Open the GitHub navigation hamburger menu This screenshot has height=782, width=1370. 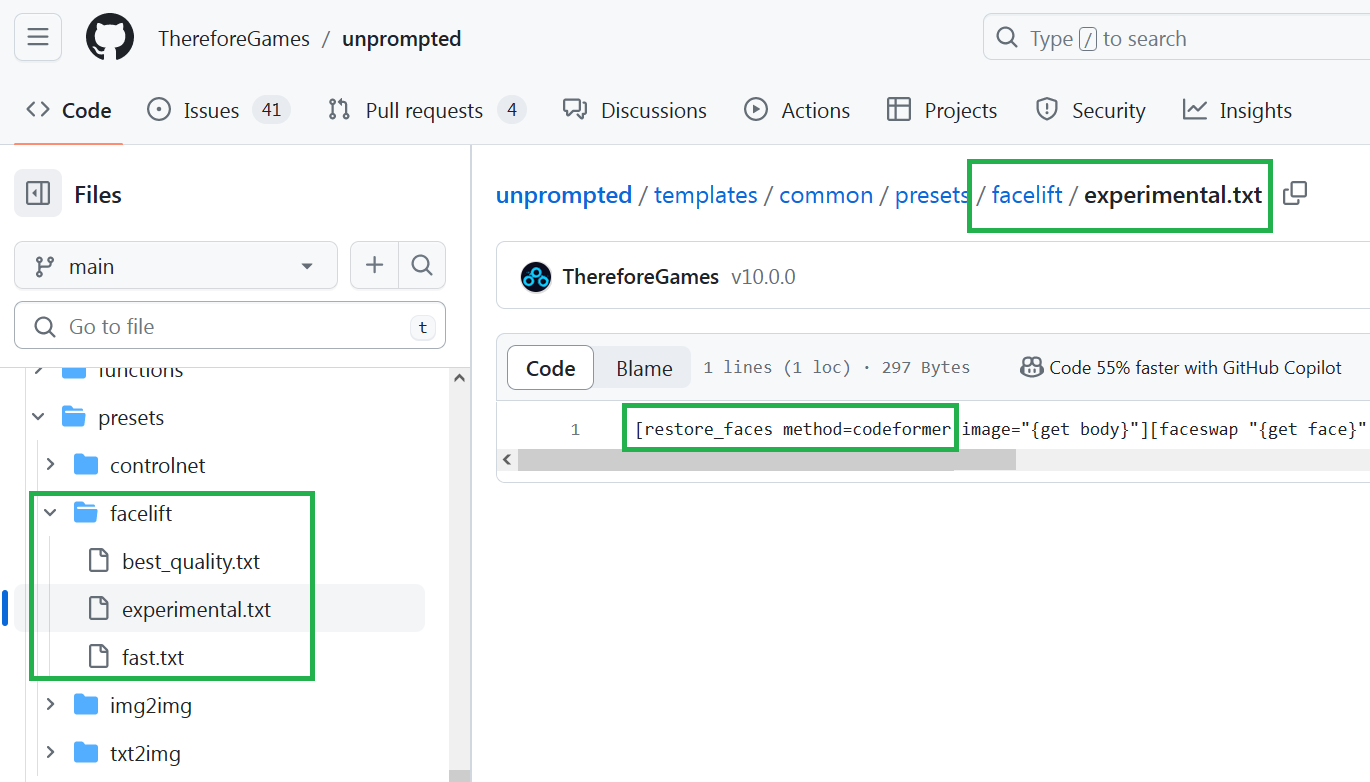(x=37, y=37)
